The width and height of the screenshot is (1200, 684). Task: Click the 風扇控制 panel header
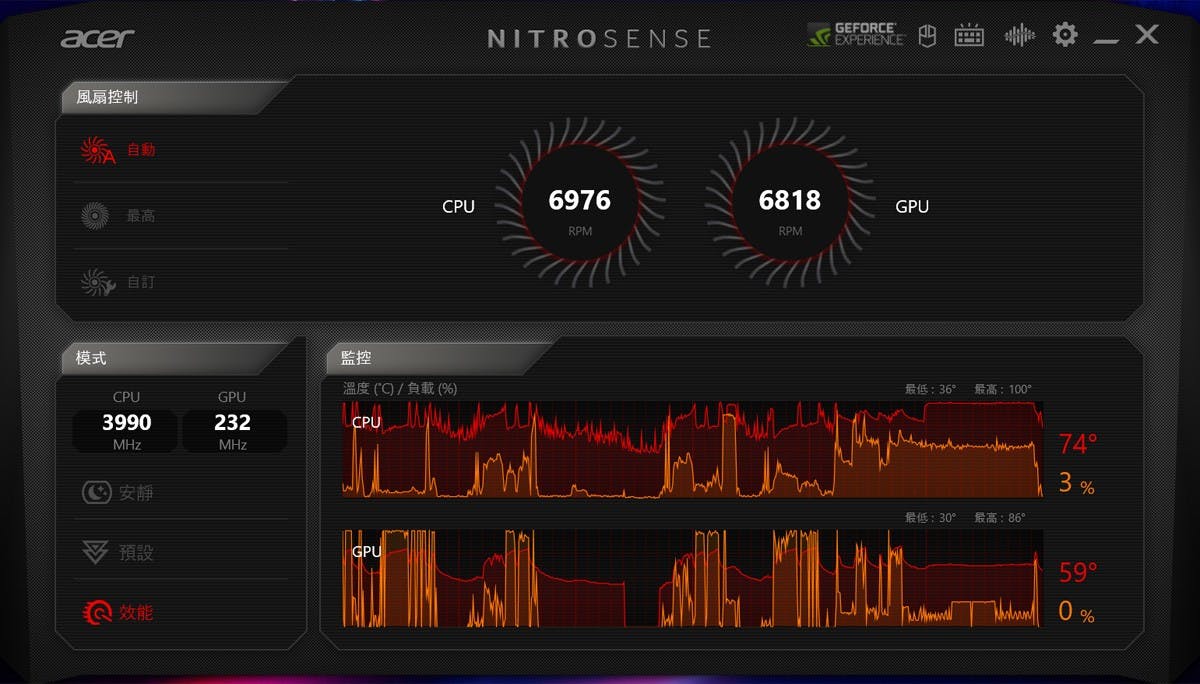108,98
